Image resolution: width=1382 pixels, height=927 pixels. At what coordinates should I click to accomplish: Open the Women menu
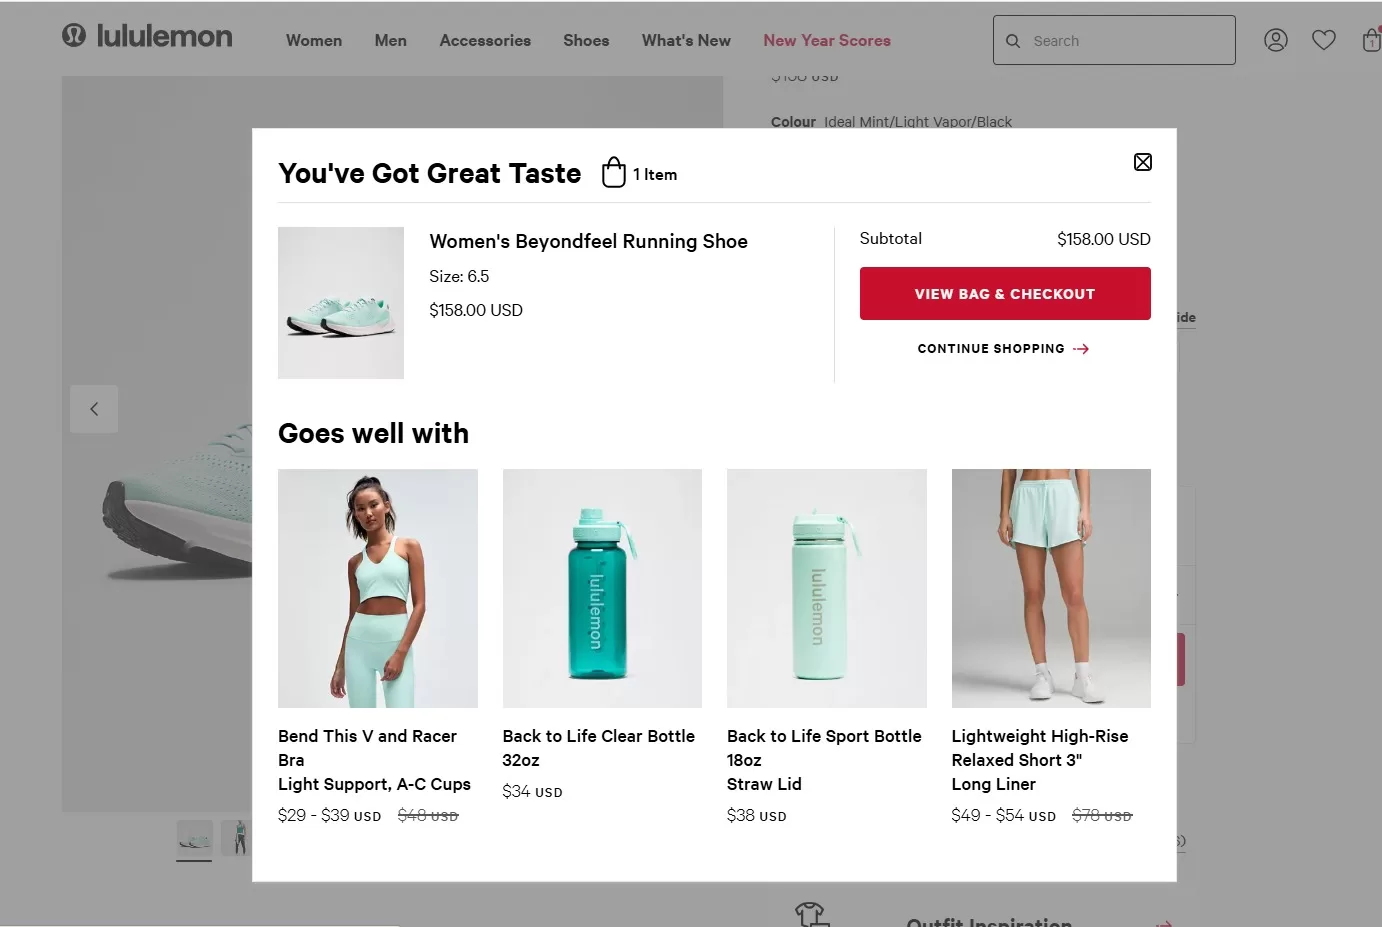coord(314,41)
